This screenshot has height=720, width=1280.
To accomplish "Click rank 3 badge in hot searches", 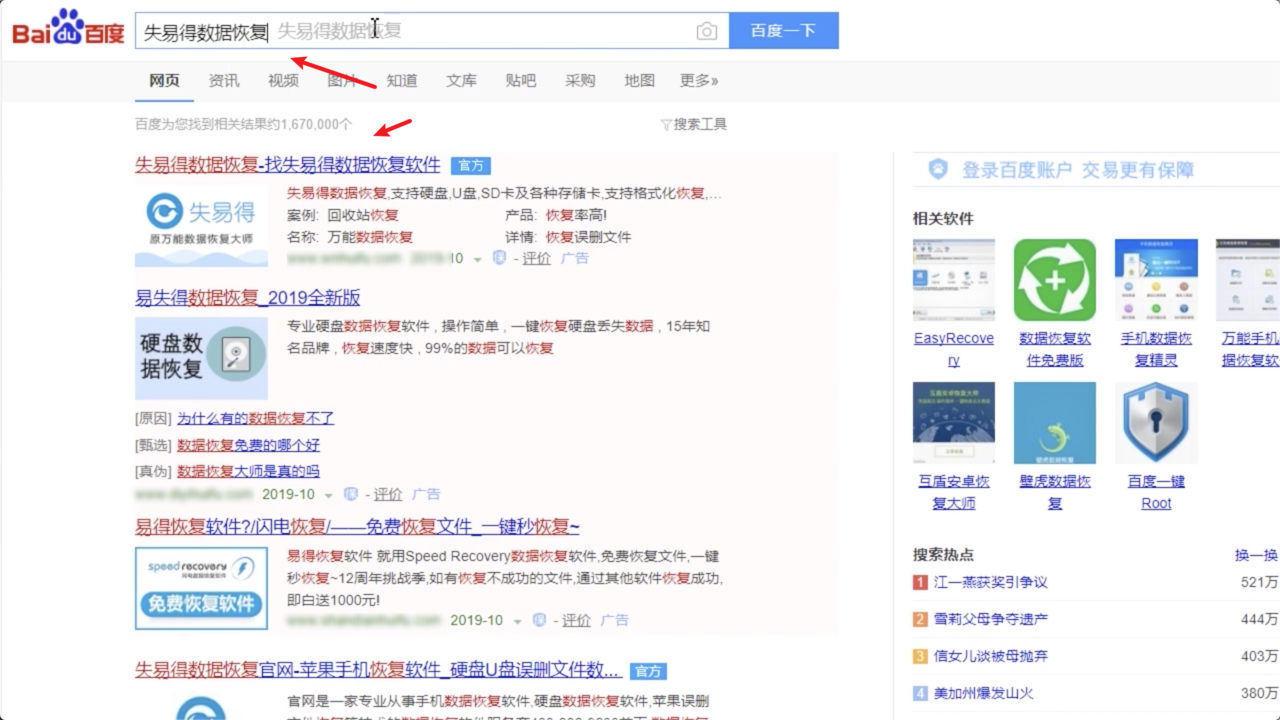I will 920,656.
